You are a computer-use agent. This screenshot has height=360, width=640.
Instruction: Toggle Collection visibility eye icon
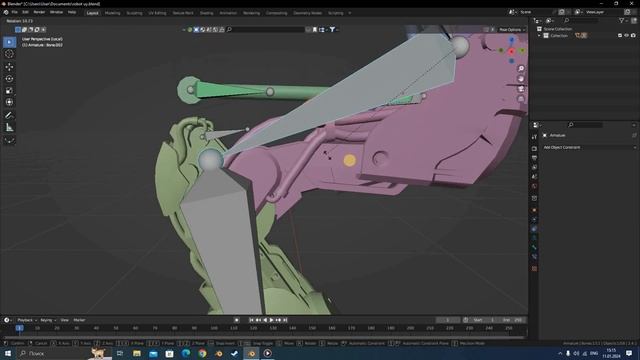pyautogui.click(x=627, y=36)
